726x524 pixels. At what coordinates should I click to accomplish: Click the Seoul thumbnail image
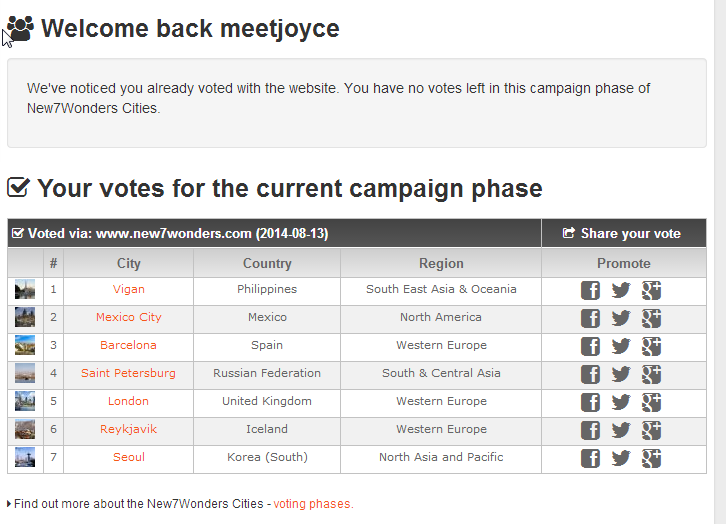tap(25, 458)
